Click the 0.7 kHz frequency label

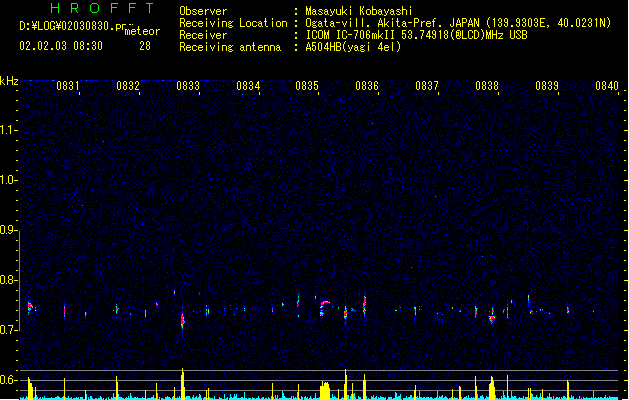pyautogui.click(x=8, y=330)
